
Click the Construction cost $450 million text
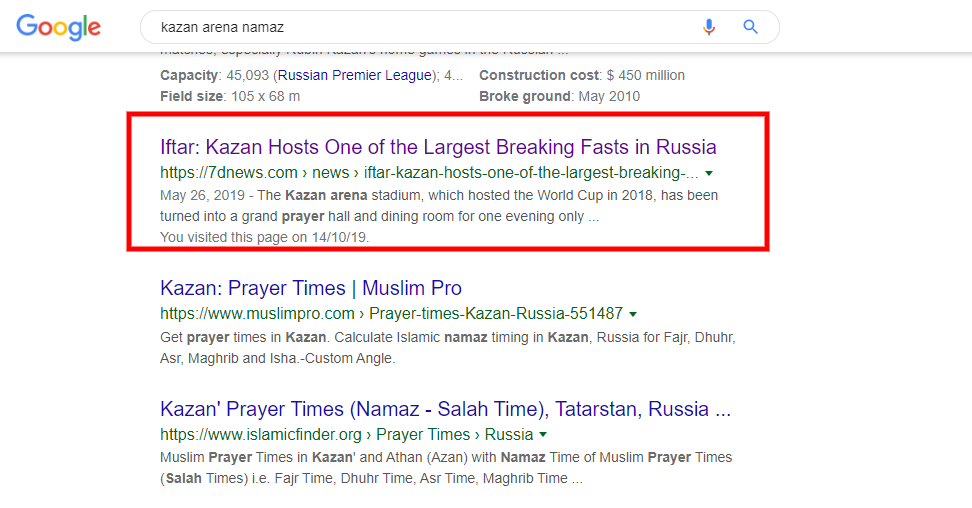[x=581, y=75]
